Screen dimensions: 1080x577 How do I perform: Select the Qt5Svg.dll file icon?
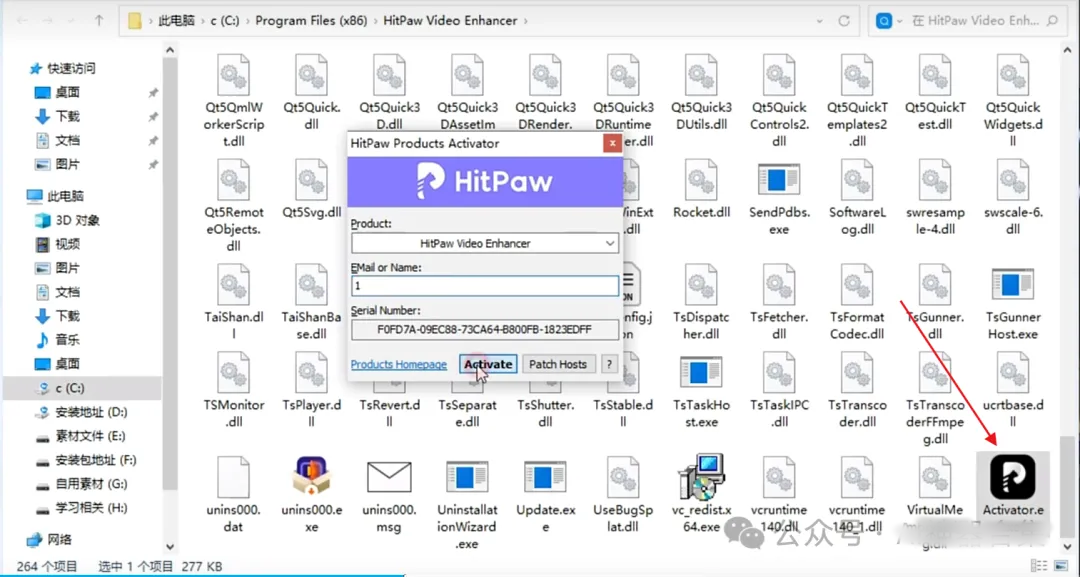[x=311, y=180]
